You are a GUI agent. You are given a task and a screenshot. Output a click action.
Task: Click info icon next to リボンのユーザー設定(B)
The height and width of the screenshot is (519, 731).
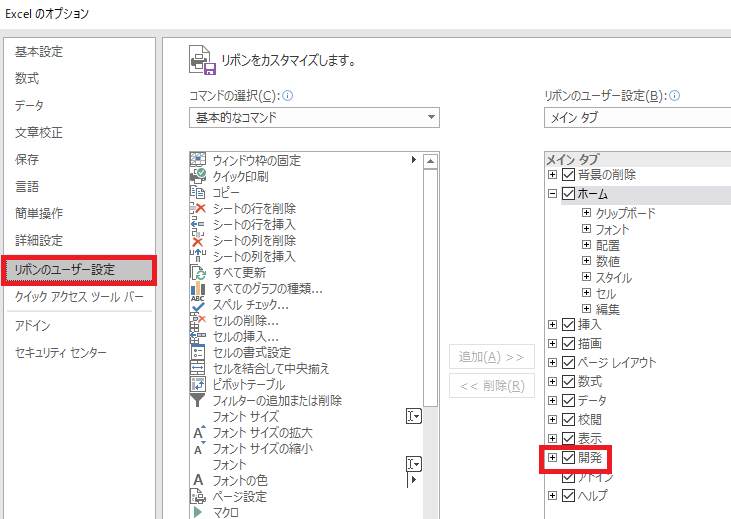pyautogui.click(x=674, y=96)
